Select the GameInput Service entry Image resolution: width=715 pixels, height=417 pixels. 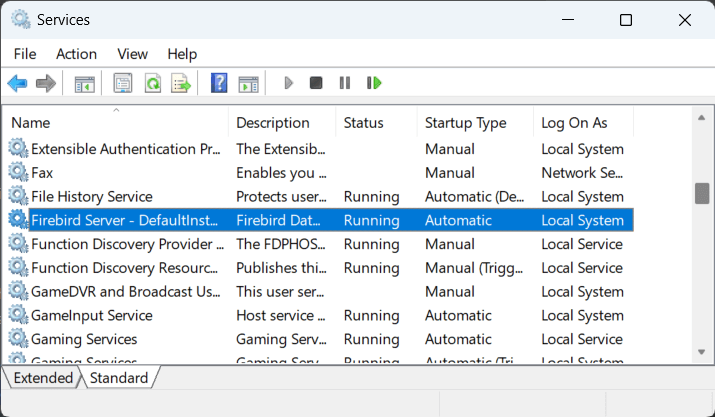coord(92,316)
